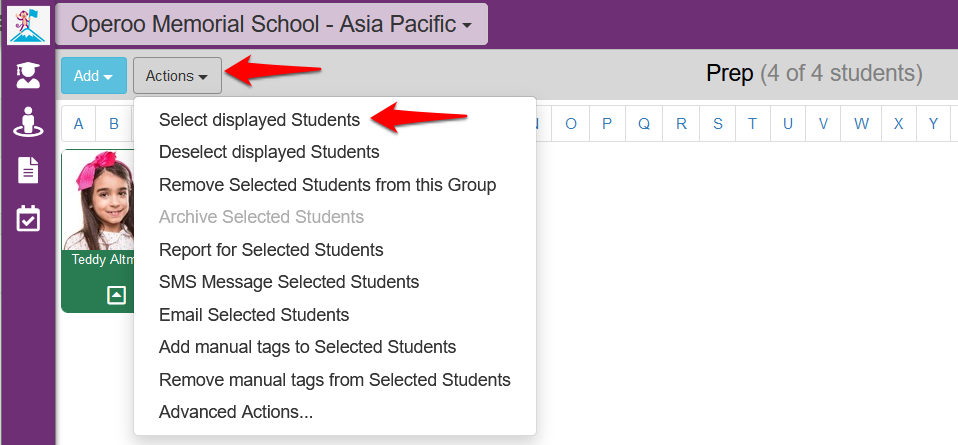Viewport: 958px width, 445px height.
Task: Filter students by letter Y
Action: point(933,123)
